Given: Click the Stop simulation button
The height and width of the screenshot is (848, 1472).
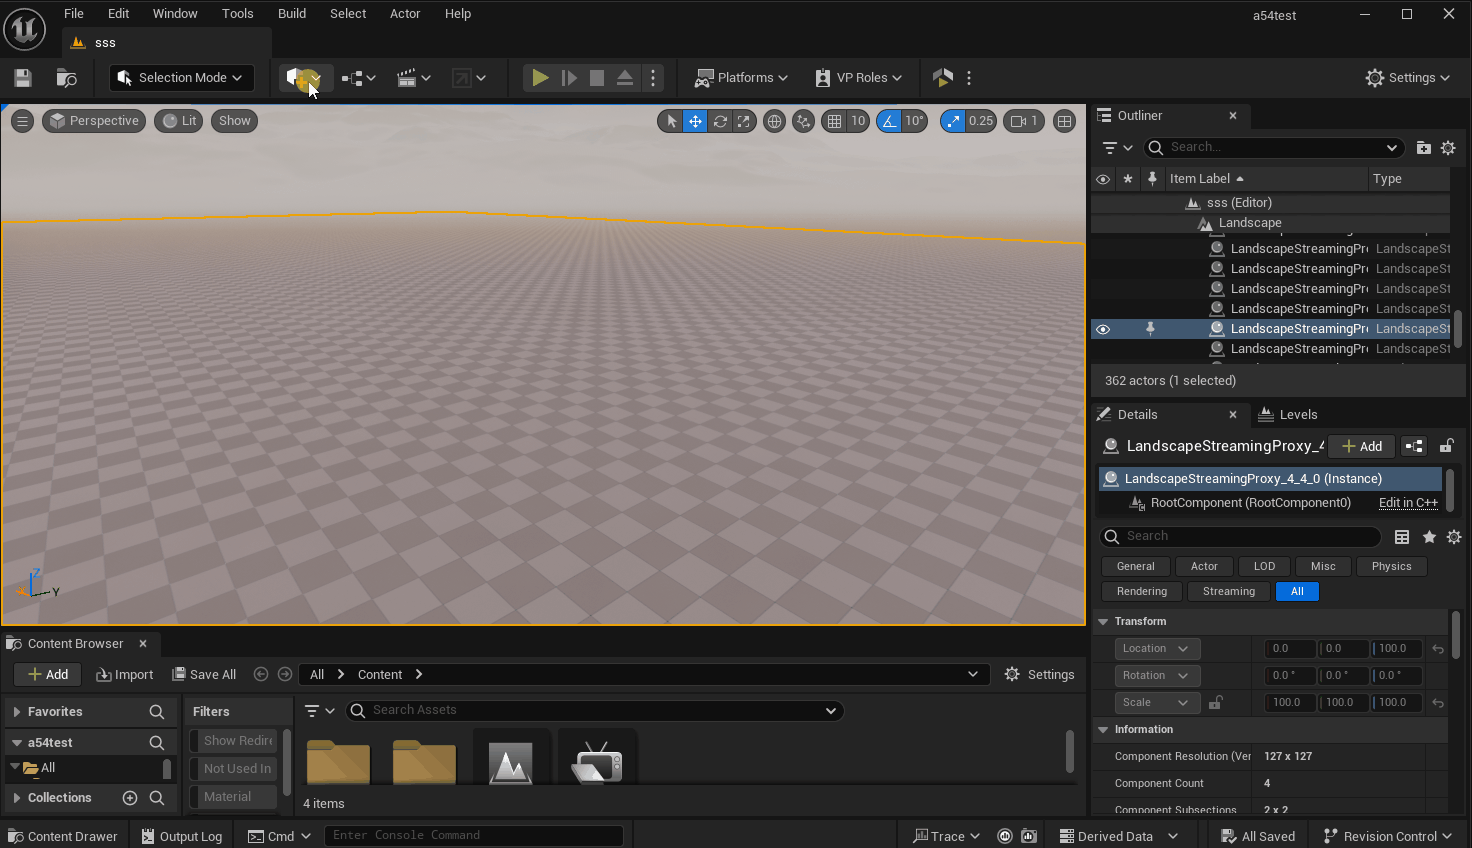Looking at the screenshot, I should pos(597,78).
